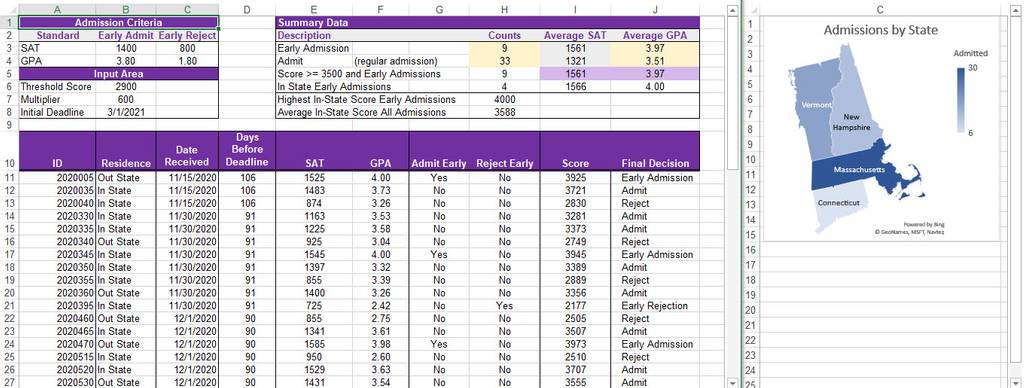Click the scroll-up arrow of the right chart pane

[1017, 10]
